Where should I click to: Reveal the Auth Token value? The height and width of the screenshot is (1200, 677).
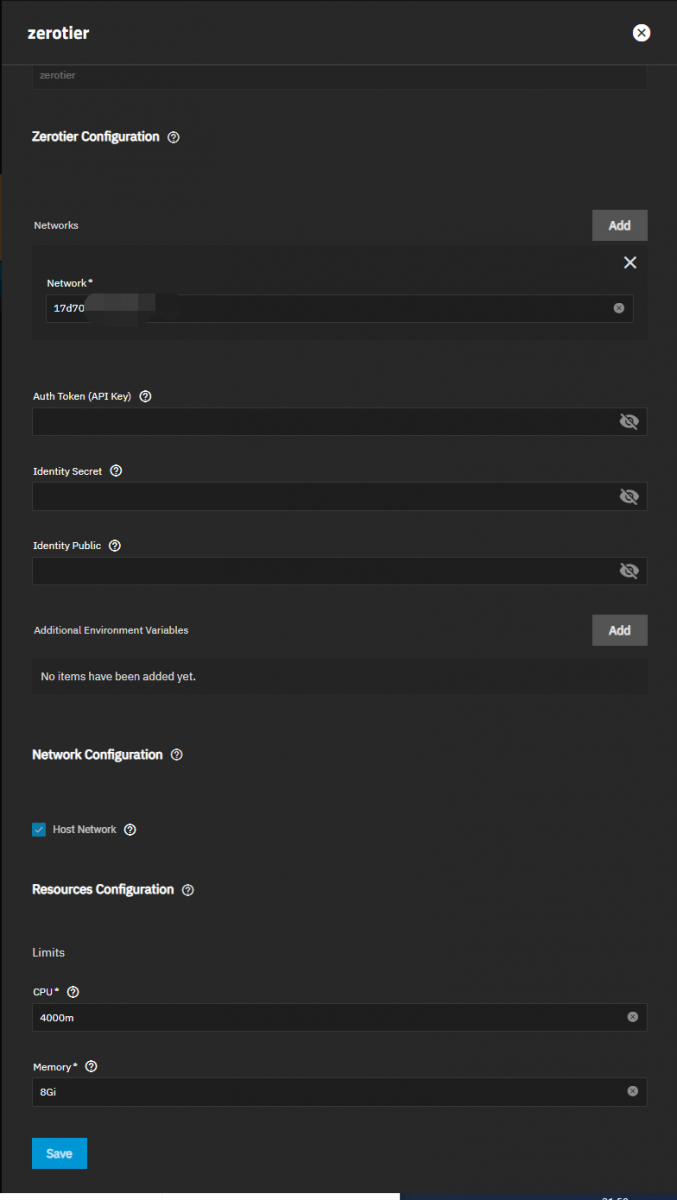(629, 421)
